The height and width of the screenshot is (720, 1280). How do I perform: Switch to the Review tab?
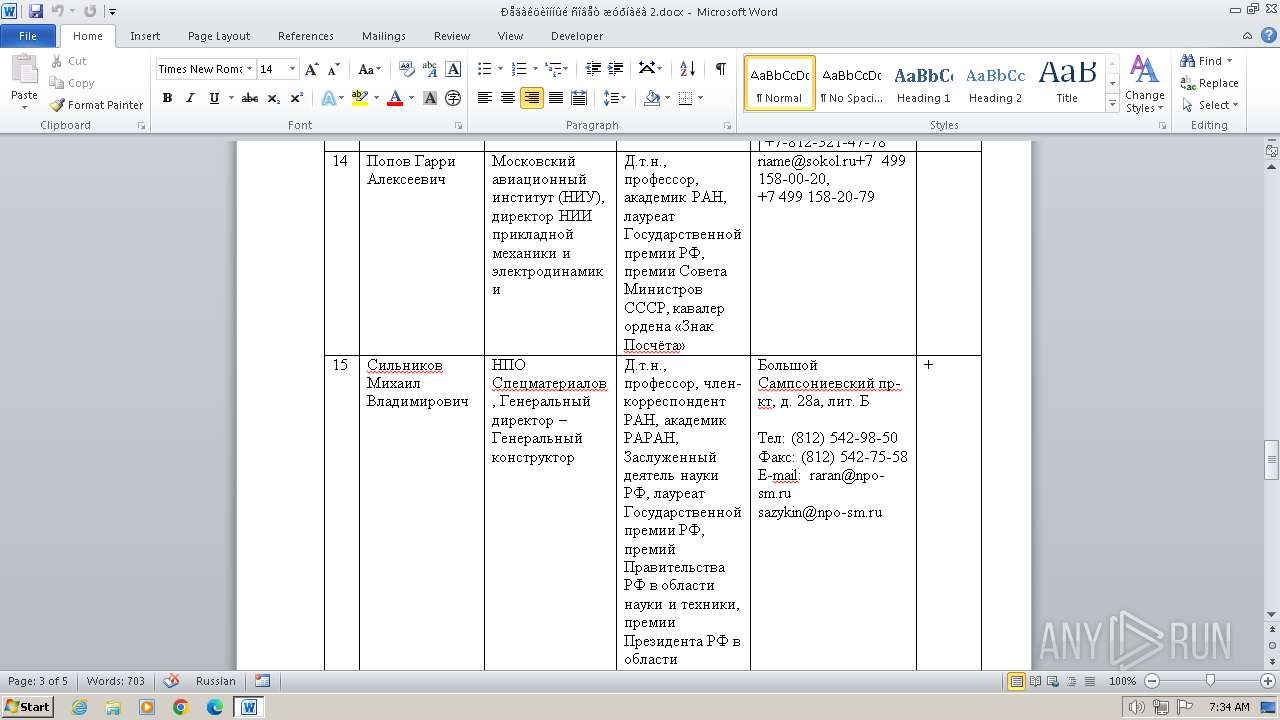tap(452, 36)
